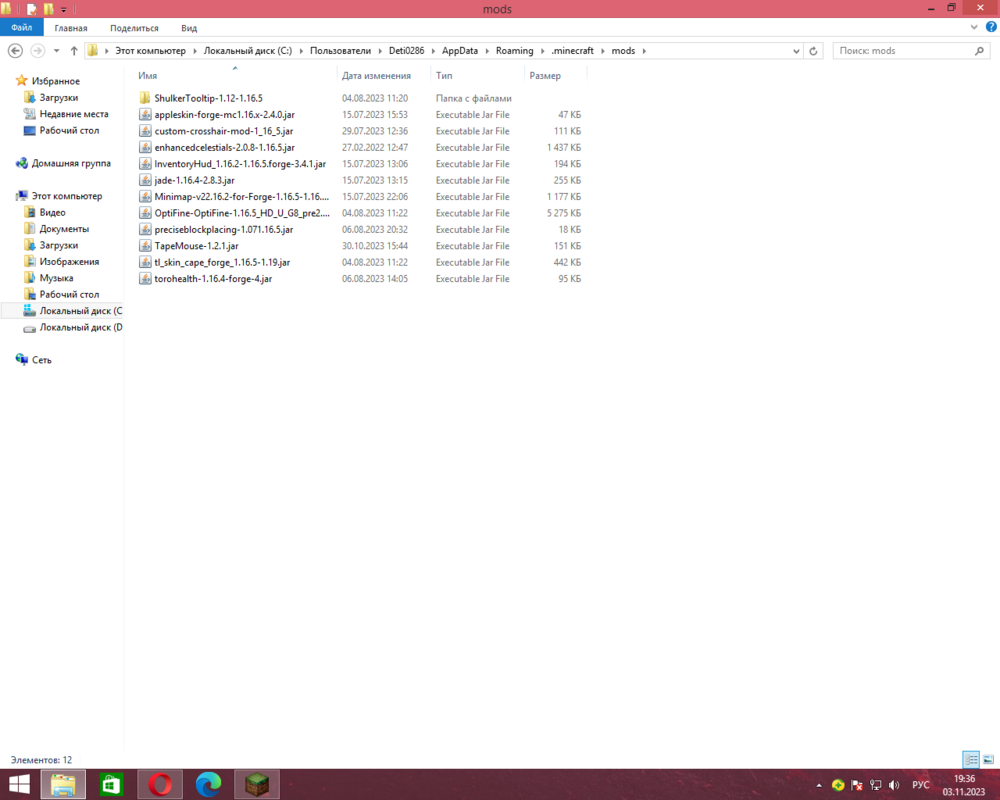Select appleskin-forge-mc1.16.x-2.4.0.jar file icon

(145, 114)
